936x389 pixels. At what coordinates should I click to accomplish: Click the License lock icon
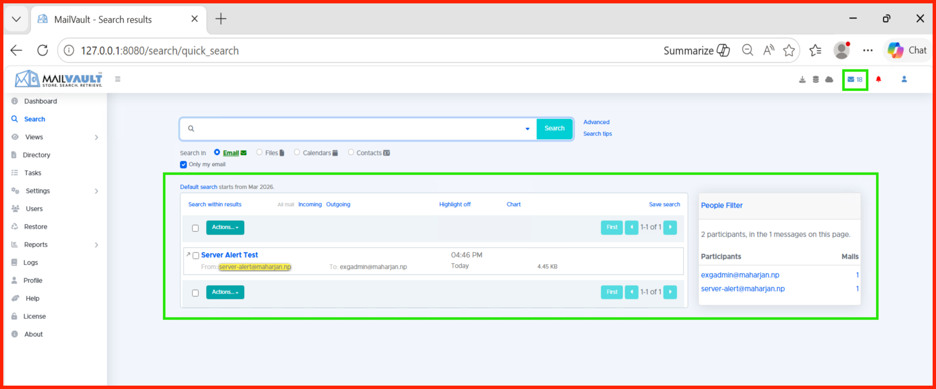point(15,316)
